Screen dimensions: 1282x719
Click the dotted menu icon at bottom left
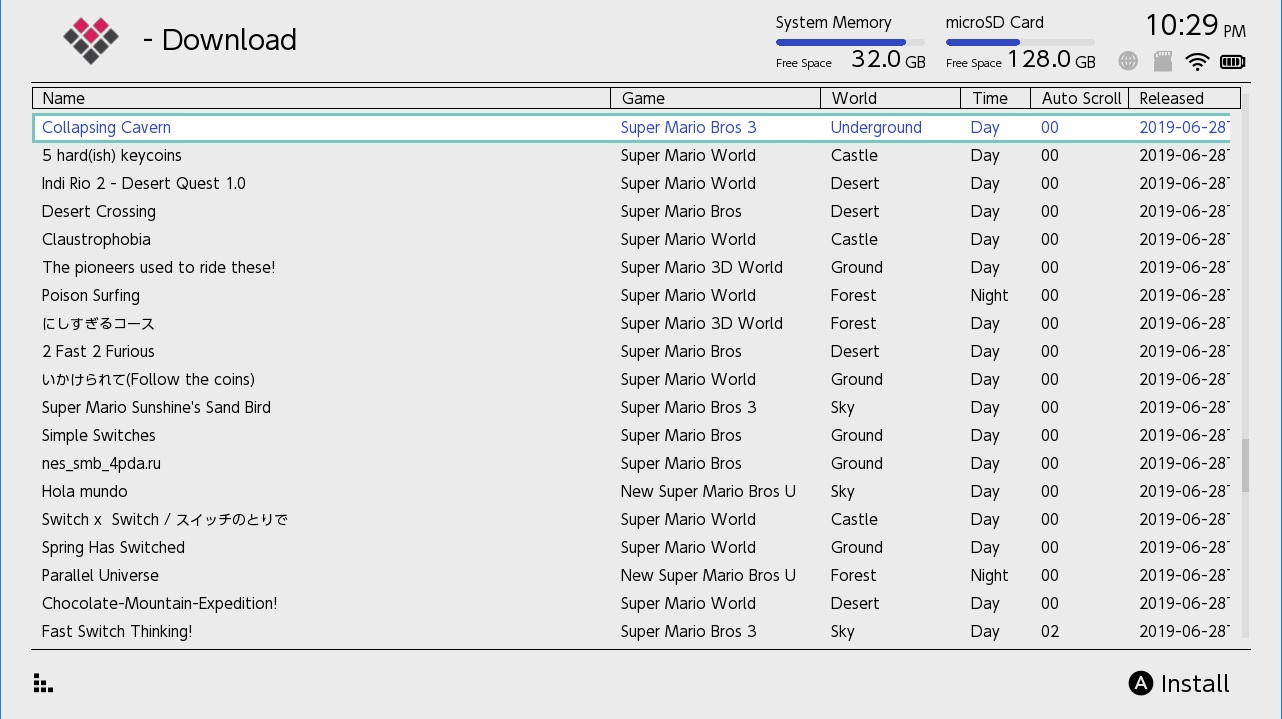43,683
